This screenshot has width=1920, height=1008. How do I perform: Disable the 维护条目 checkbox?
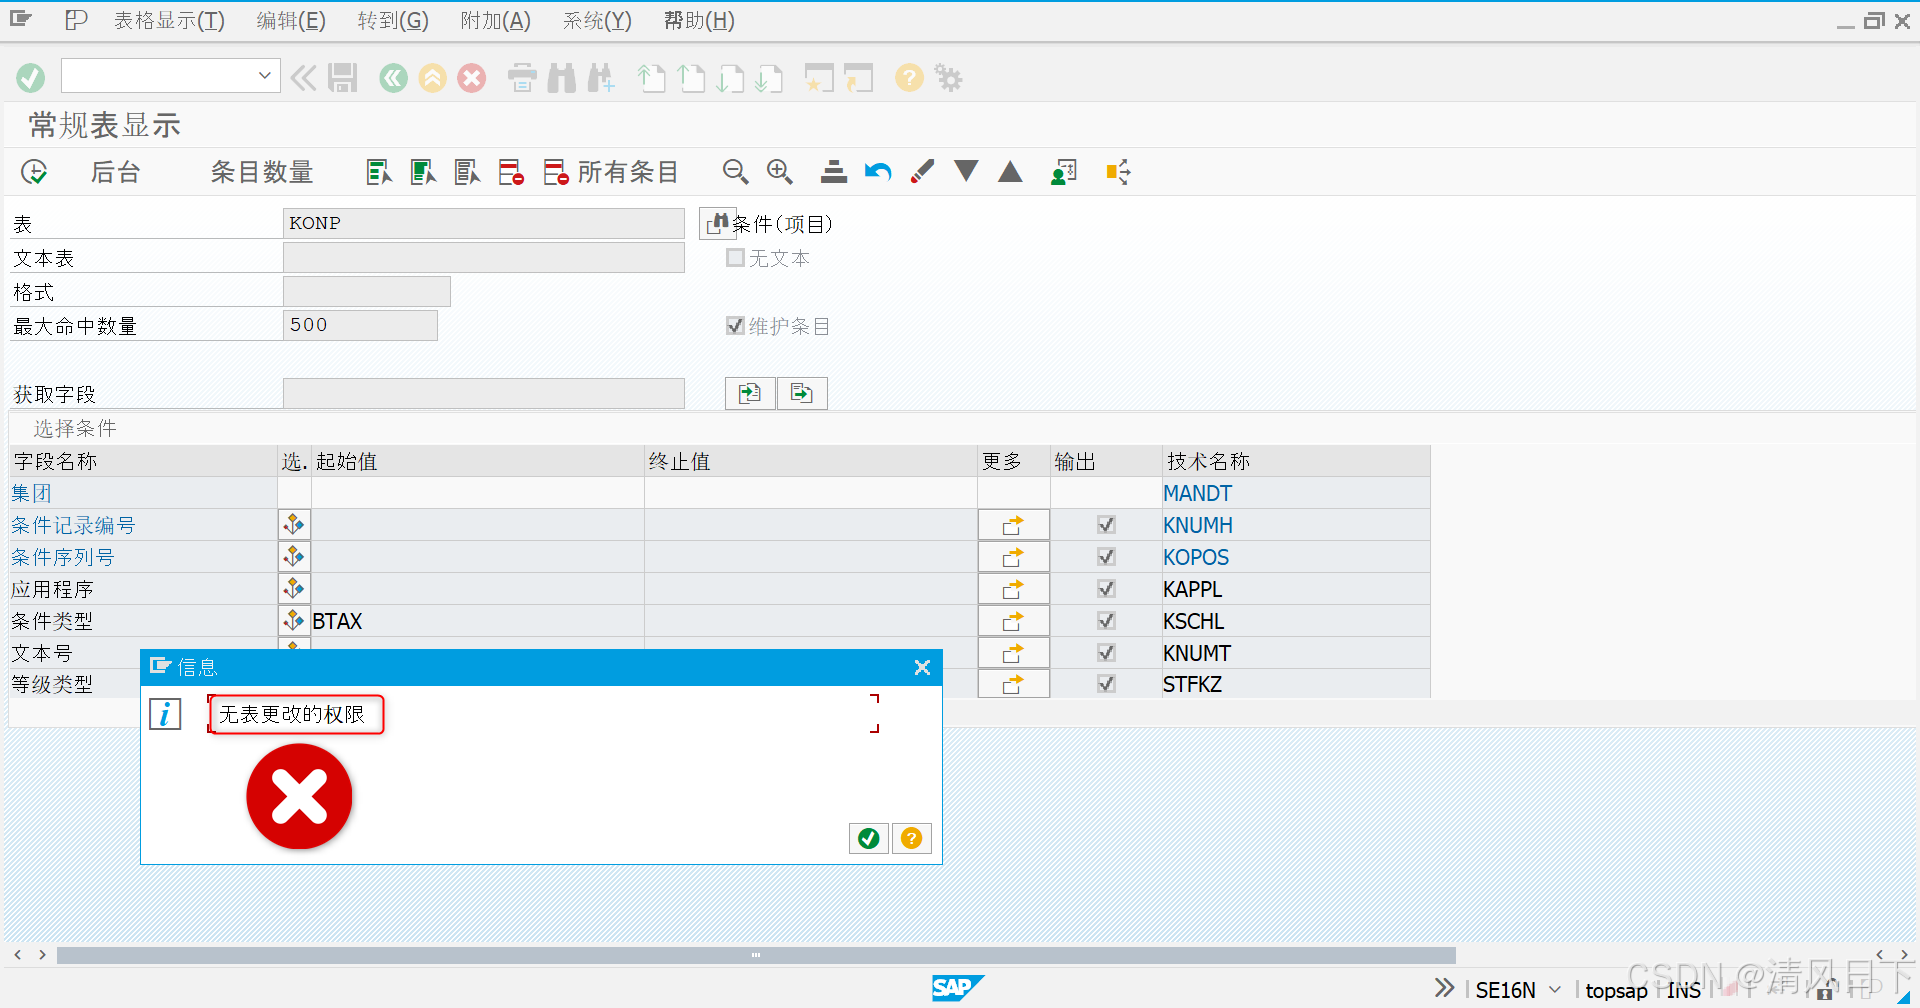coord(735,325)
